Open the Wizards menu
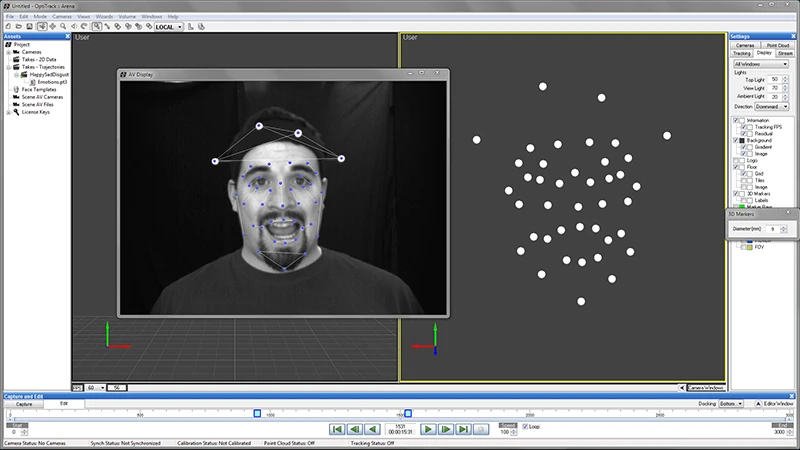 tap(104, 17)
